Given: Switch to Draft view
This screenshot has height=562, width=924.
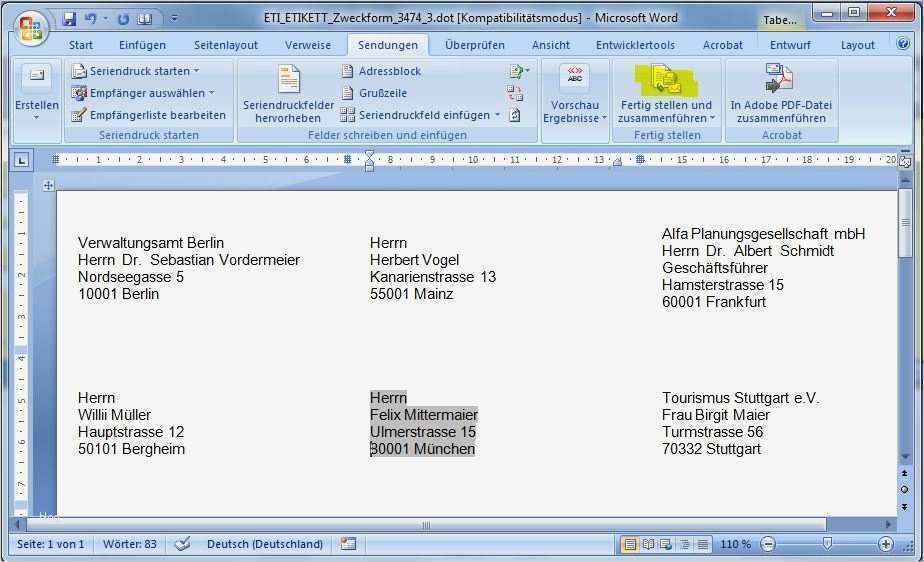Looking at the screenshot, I should [x=702, y=544].
